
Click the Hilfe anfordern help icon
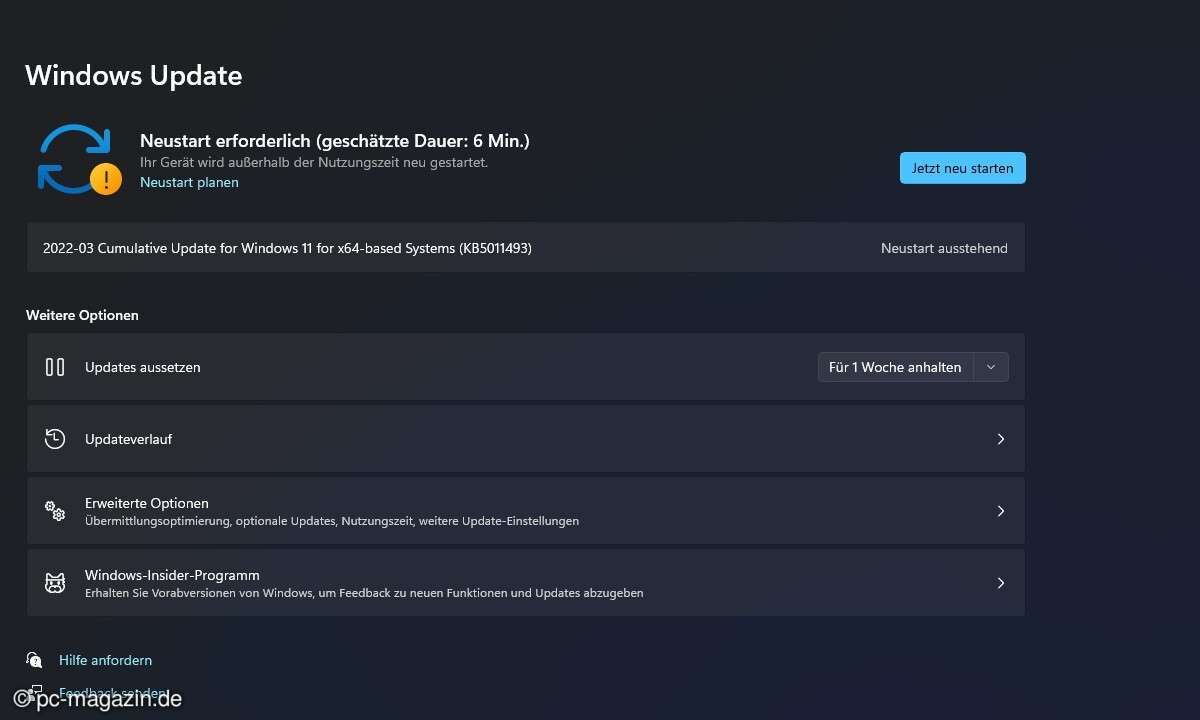pyautogui.click(x=35, y=660)
